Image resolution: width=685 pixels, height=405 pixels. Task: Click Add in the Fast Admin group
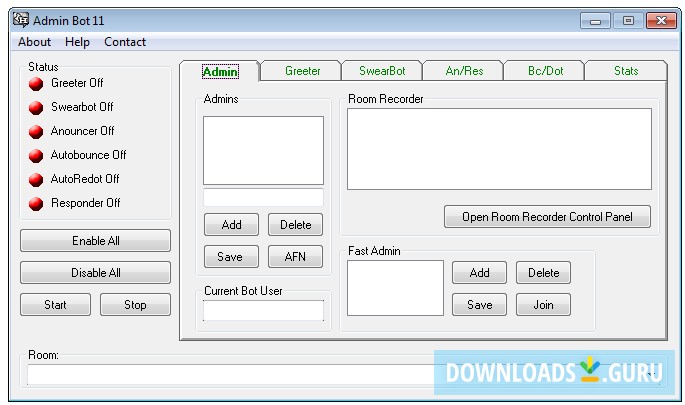pyautogui.click(x=479, y=273)
